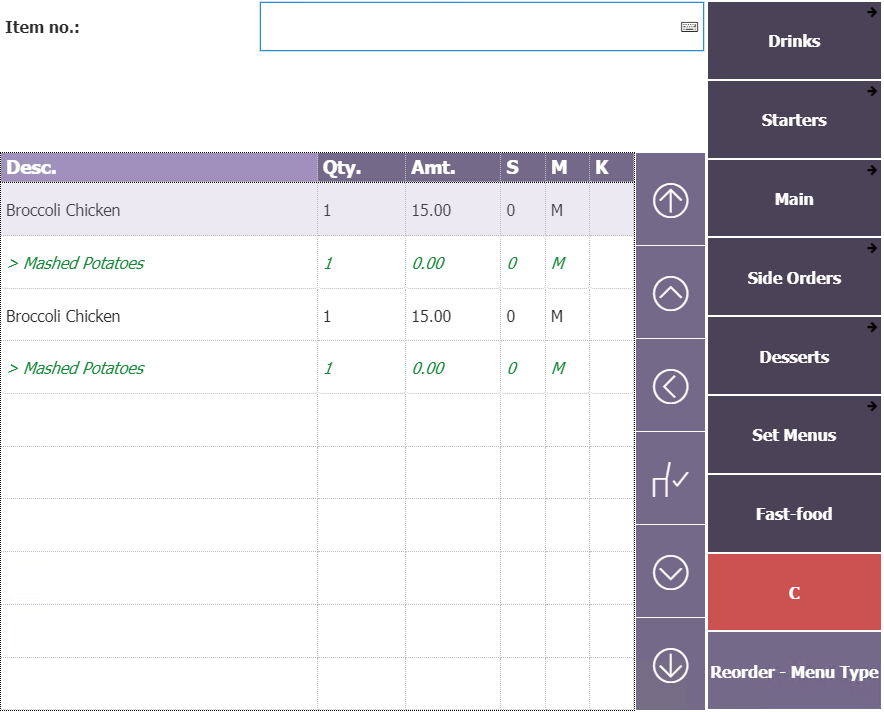Viewport: 884px width, 712px height.
Task: Select the Main menu category
Action: tap(794, 199)
